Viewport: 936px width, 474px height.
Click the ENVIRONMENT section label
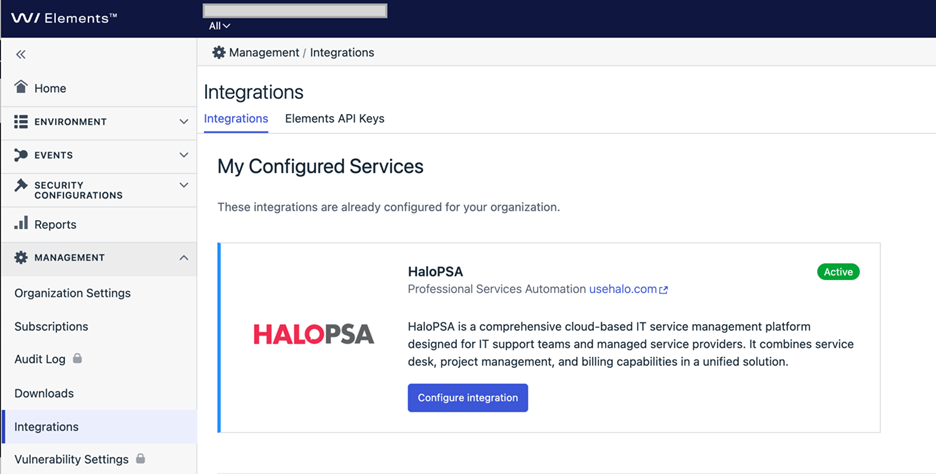coord(70,122)
